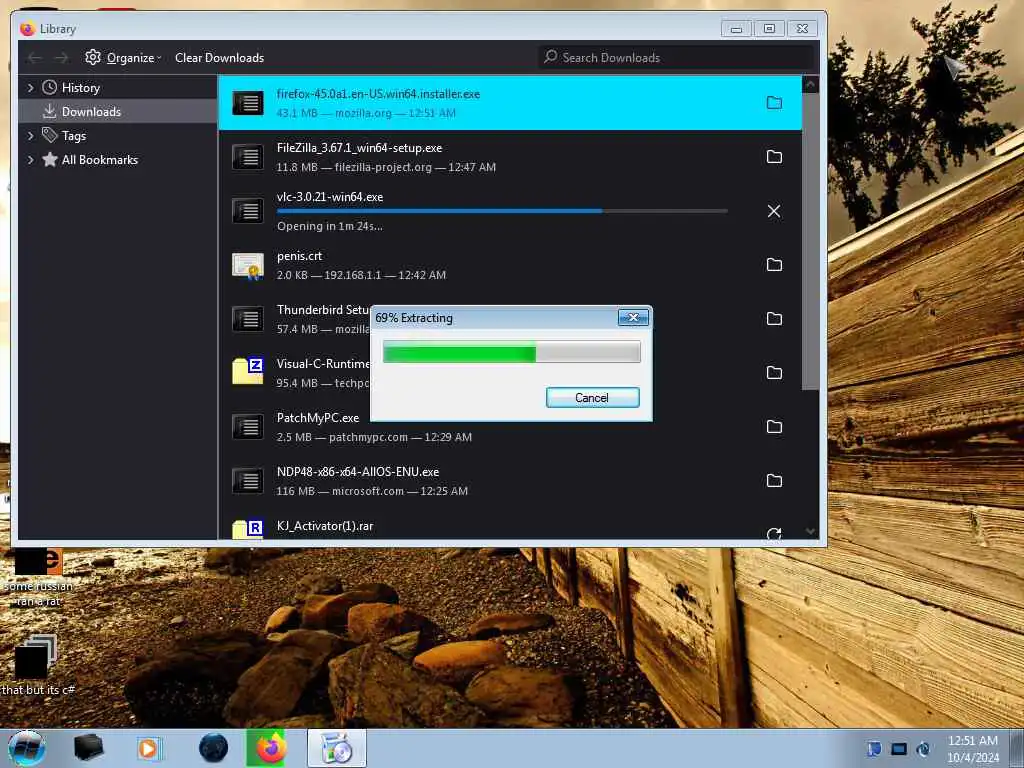Cancel the vlc-3.0.21-win64.exe download
Viewport: 1024px width, 768px height.
(774, 211)
